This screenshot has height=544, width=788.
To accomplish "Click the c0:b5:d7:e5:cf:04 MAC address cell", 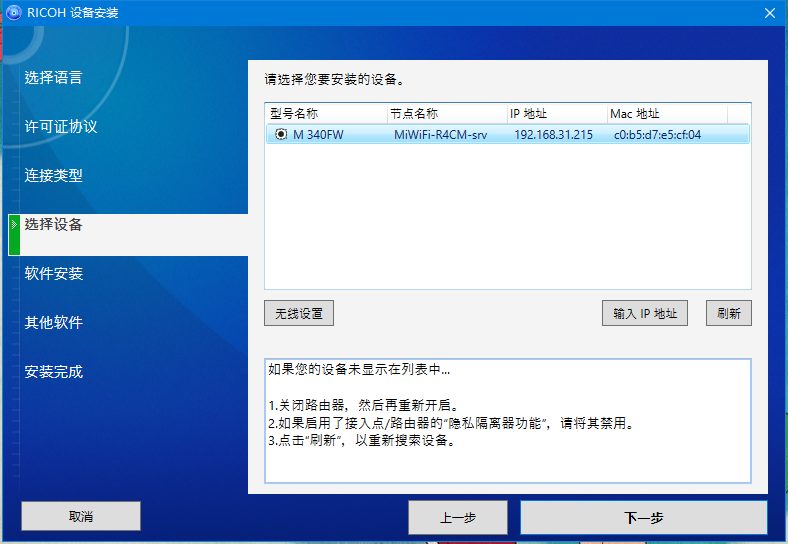I will (657, 135).
